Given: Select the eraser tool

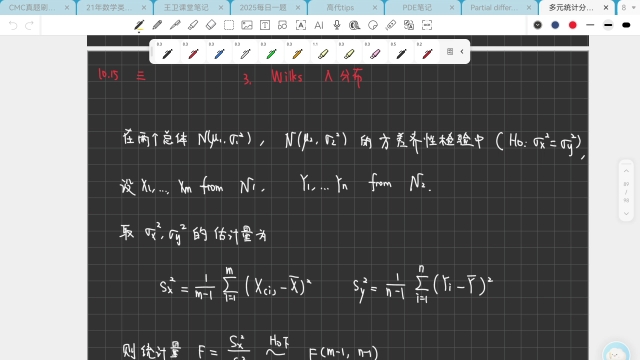Looking at the screenshot, I should point(211,25).
